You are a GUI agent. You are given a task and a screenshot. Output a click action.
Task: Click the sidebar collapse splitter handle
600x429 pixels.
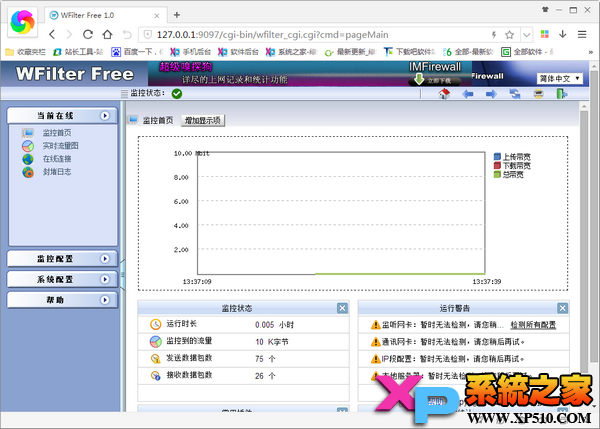click(123, 274)
